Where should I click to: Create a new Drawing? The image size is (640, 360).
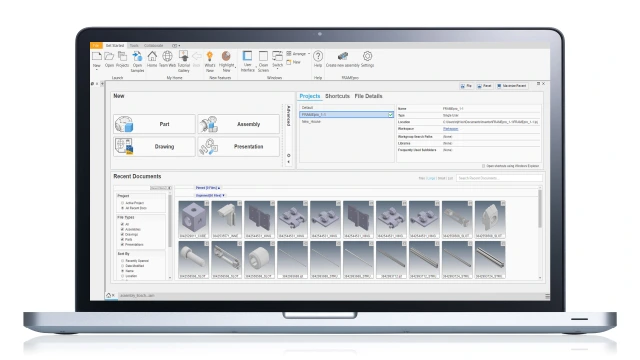tap(154, 147)
